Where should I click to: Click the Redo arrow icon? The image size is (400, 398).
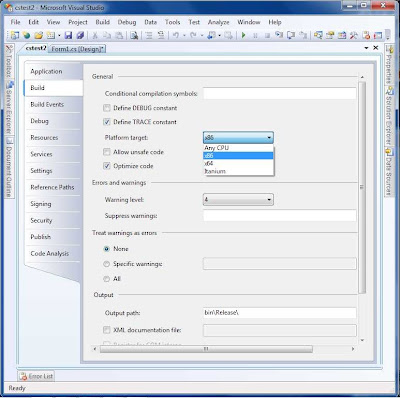(193, 35)
